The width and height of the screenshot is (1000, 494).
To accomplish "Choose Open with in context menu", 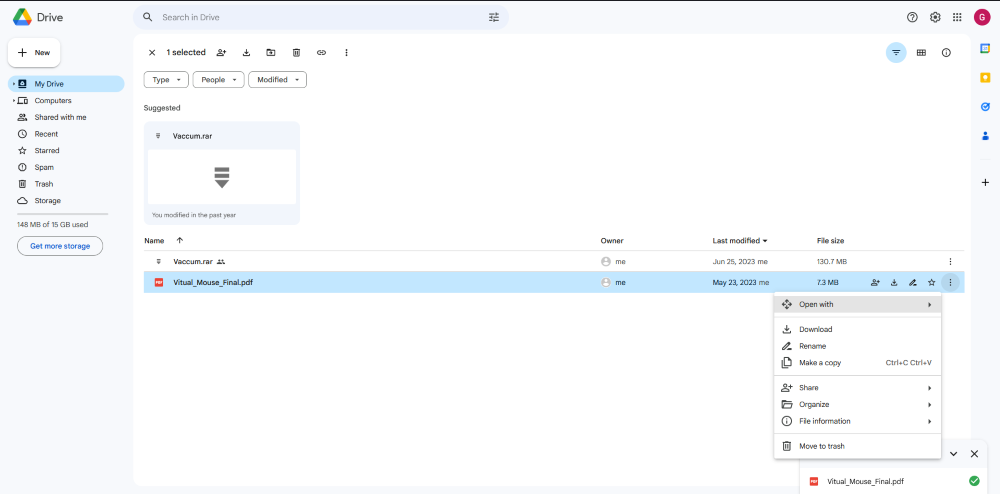I will [857, 305].
